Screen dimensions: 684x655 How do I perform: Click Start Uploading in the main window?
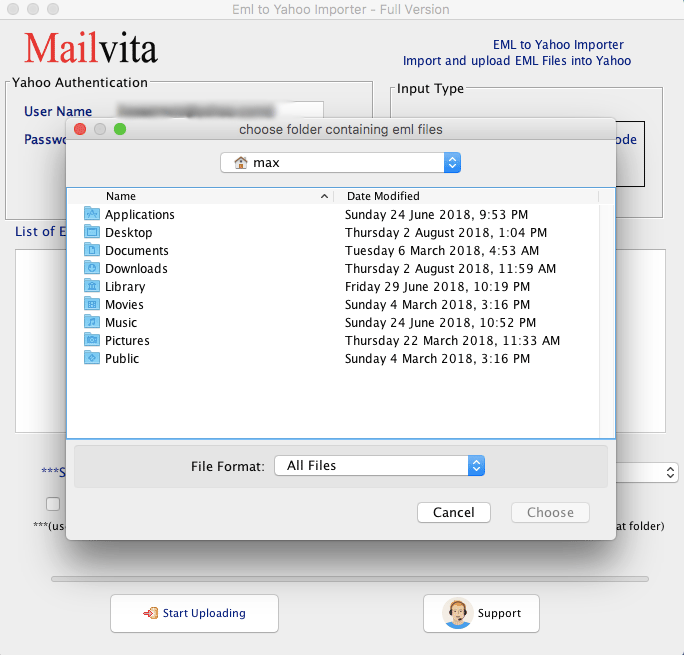(195, 613)
